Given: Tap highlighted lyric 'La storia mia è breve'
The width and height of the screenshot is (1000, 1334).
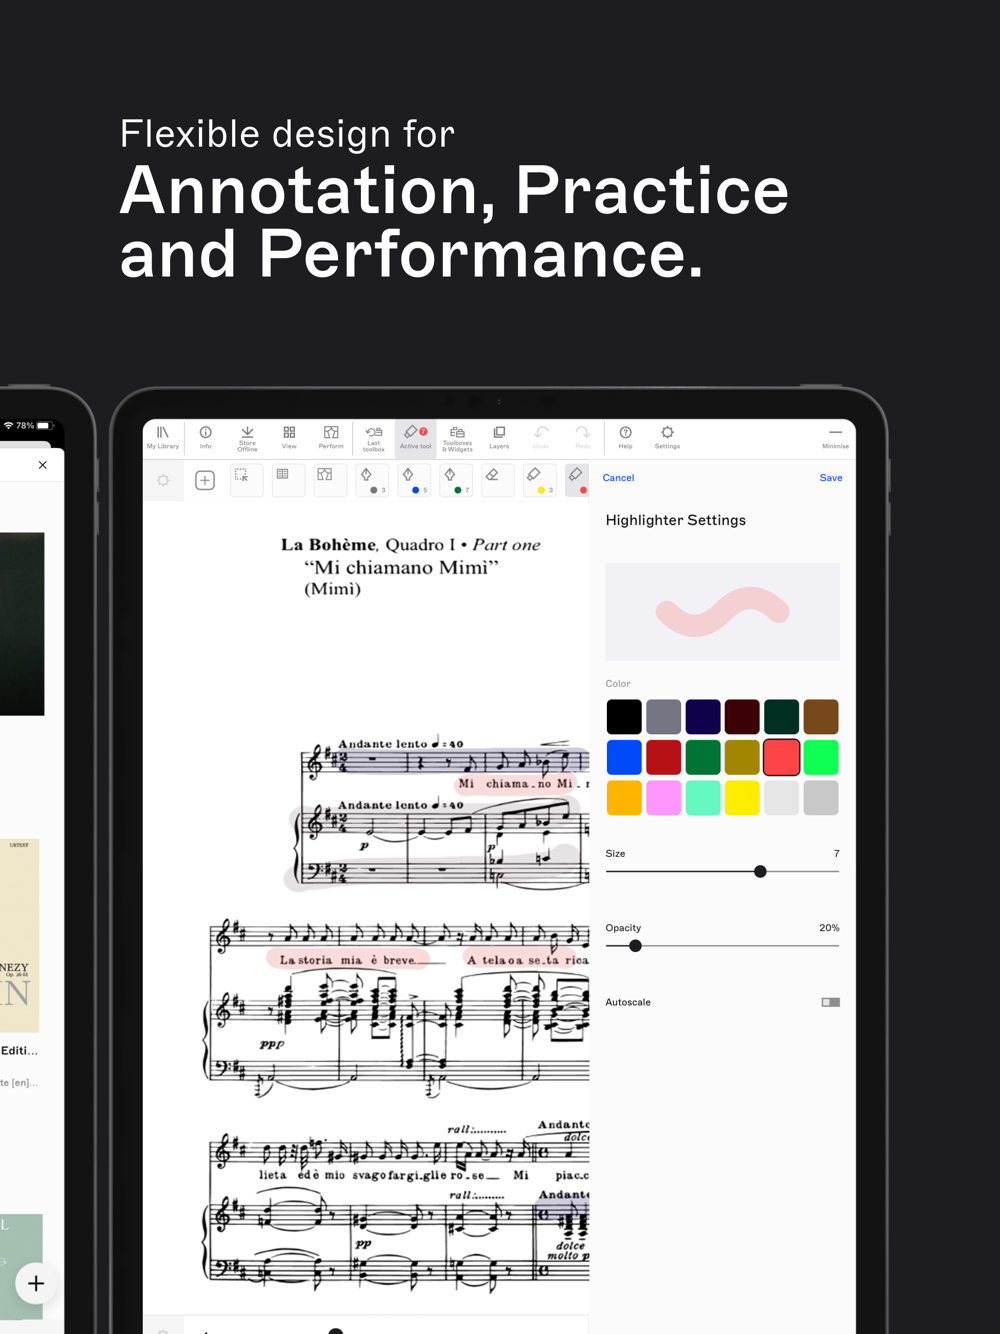Looking at the screenshot, I should coord(347,960).
